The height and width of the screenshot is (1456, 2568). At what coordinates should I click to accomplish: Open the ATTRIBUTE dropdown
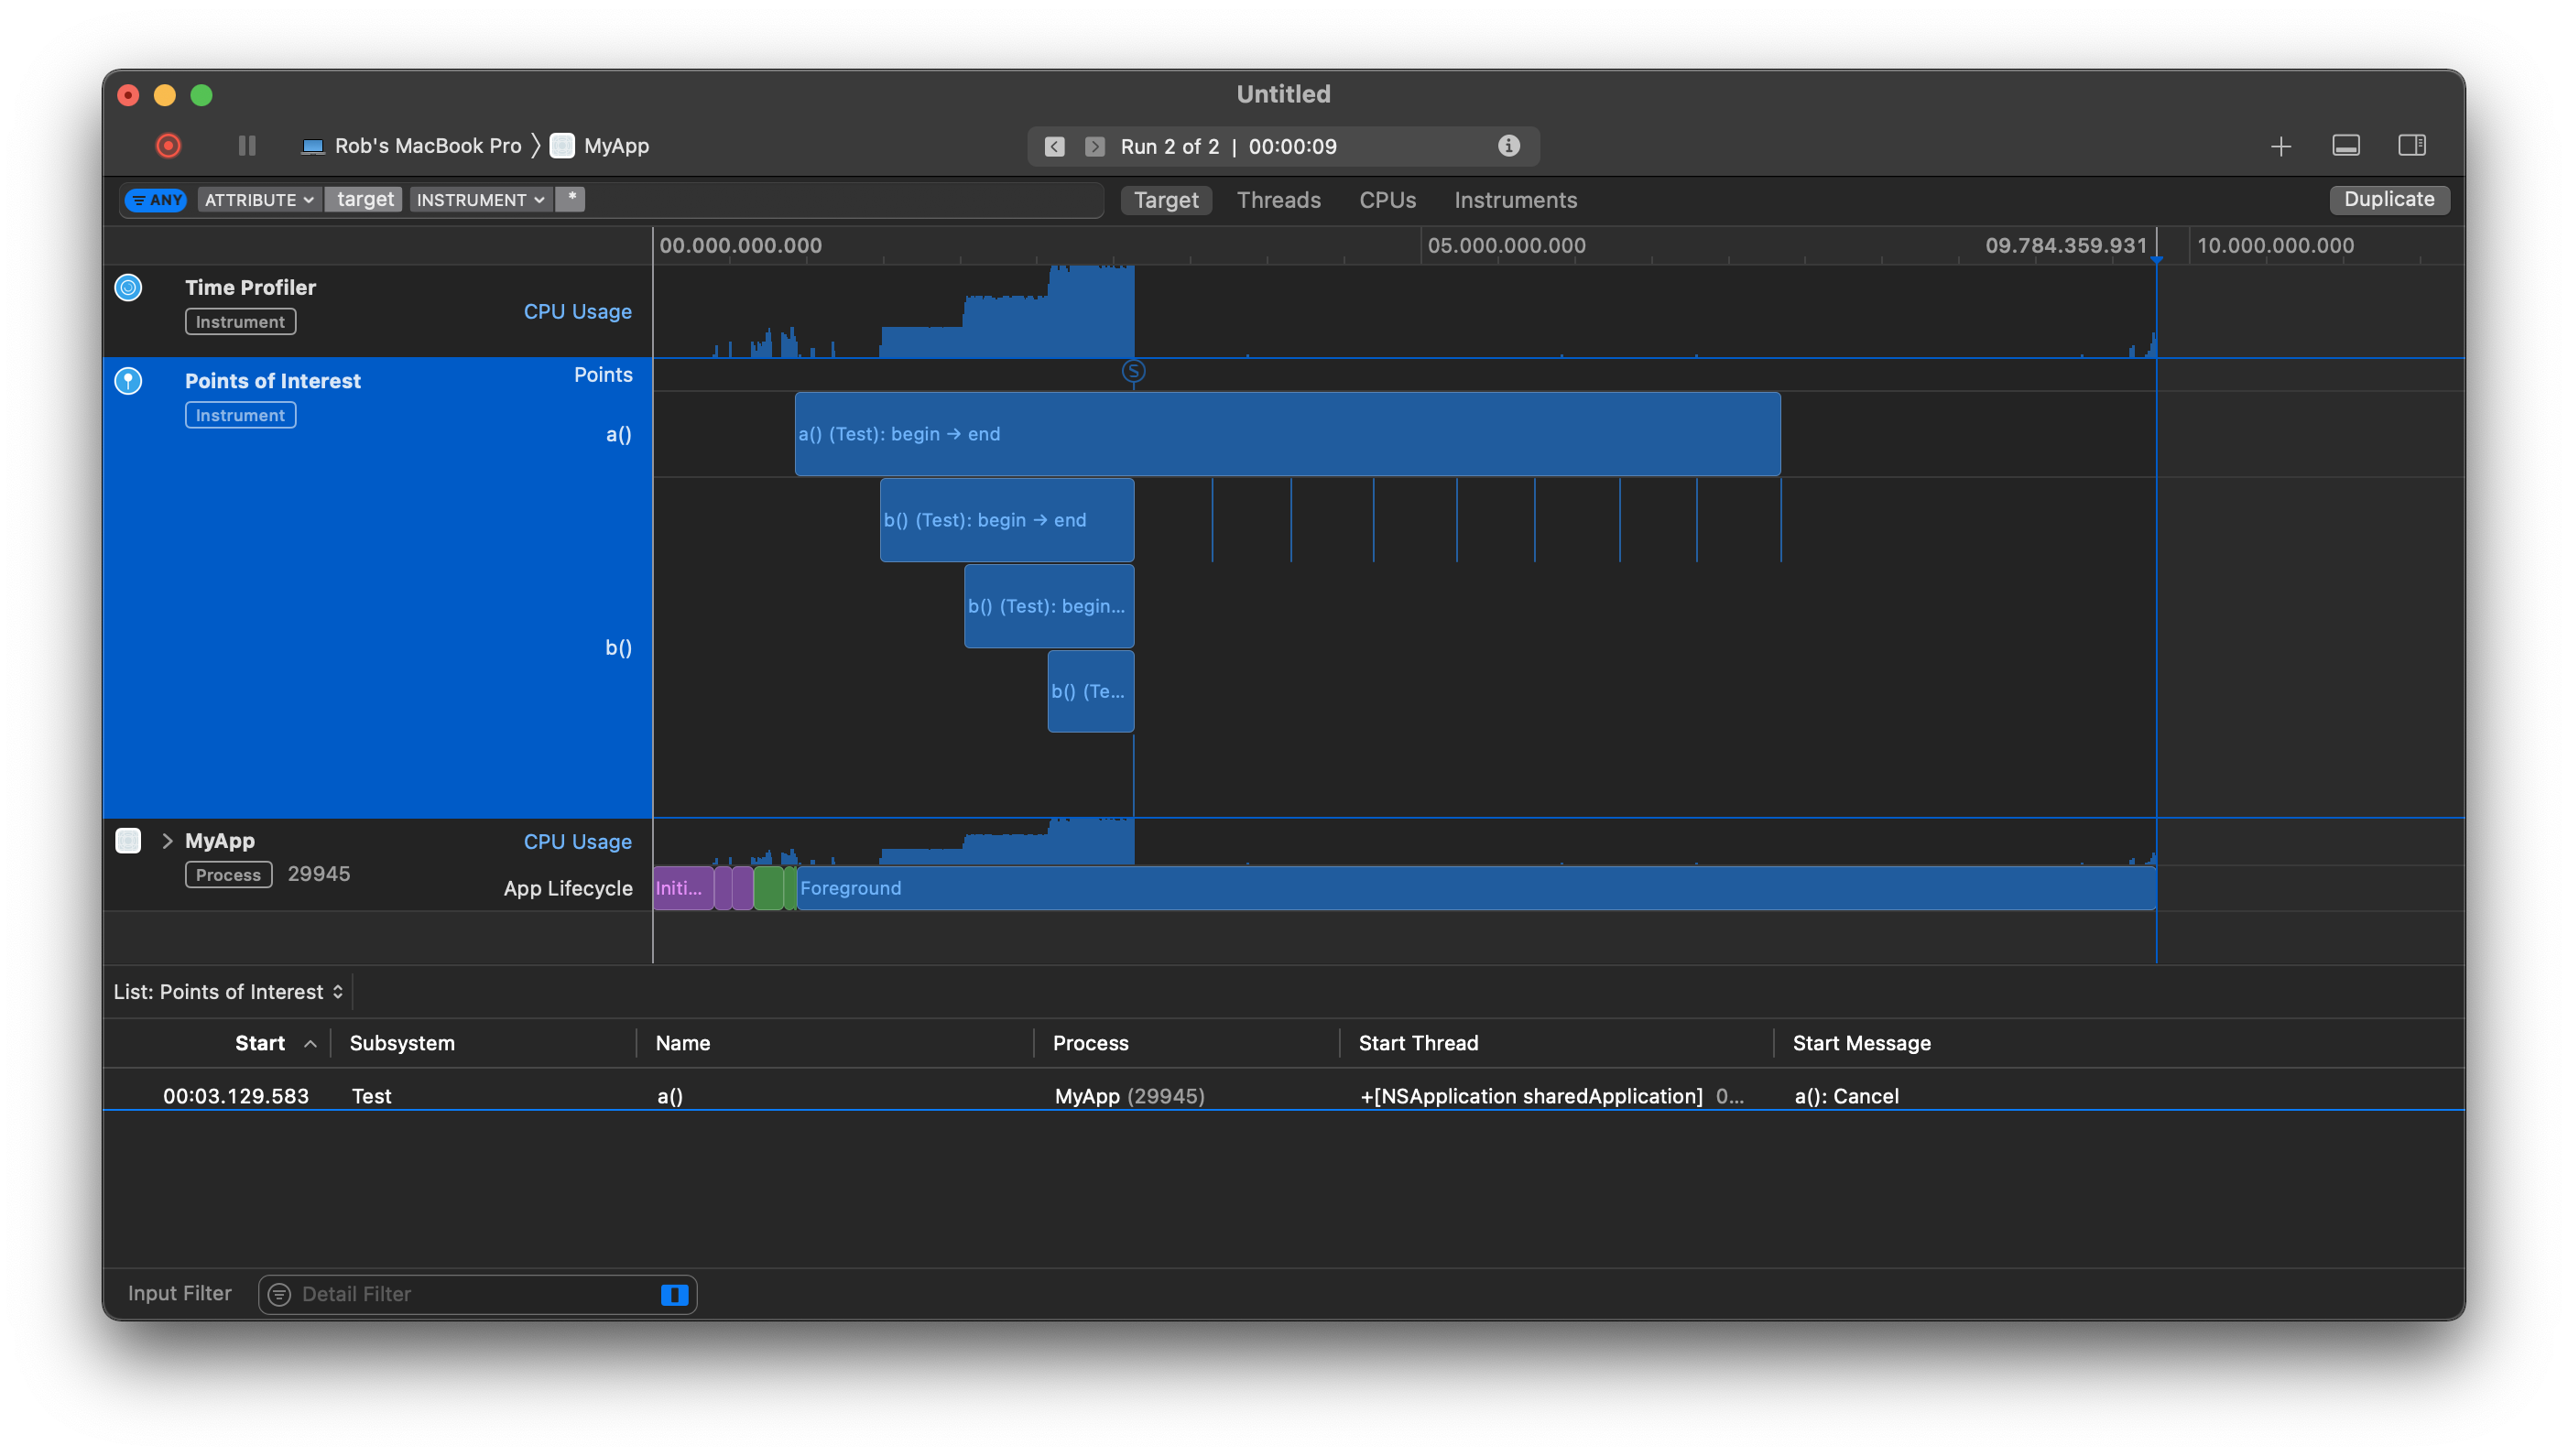pos(258,200)
